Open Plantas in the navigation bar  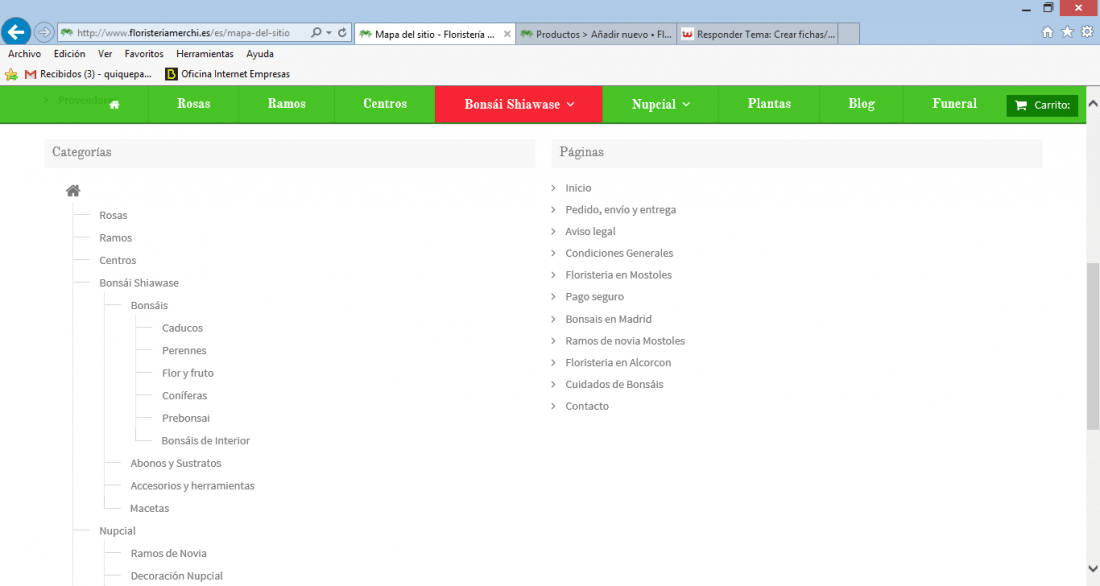coord(769,104)
